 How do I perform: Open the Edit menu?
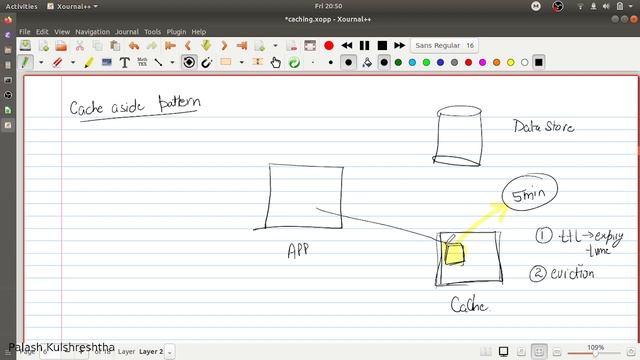pyautogui.click(x=42, y=31)
